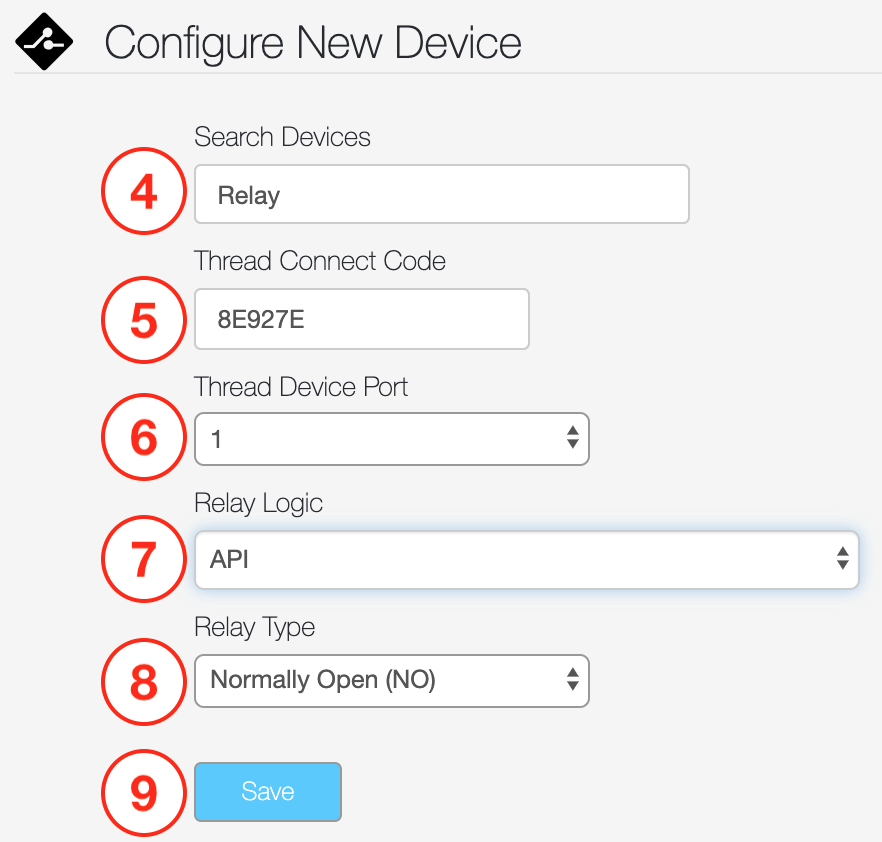Click inside the Search Devices field
Image resolution: width=882 pixels, height=842 pixels.
[441, 194]
